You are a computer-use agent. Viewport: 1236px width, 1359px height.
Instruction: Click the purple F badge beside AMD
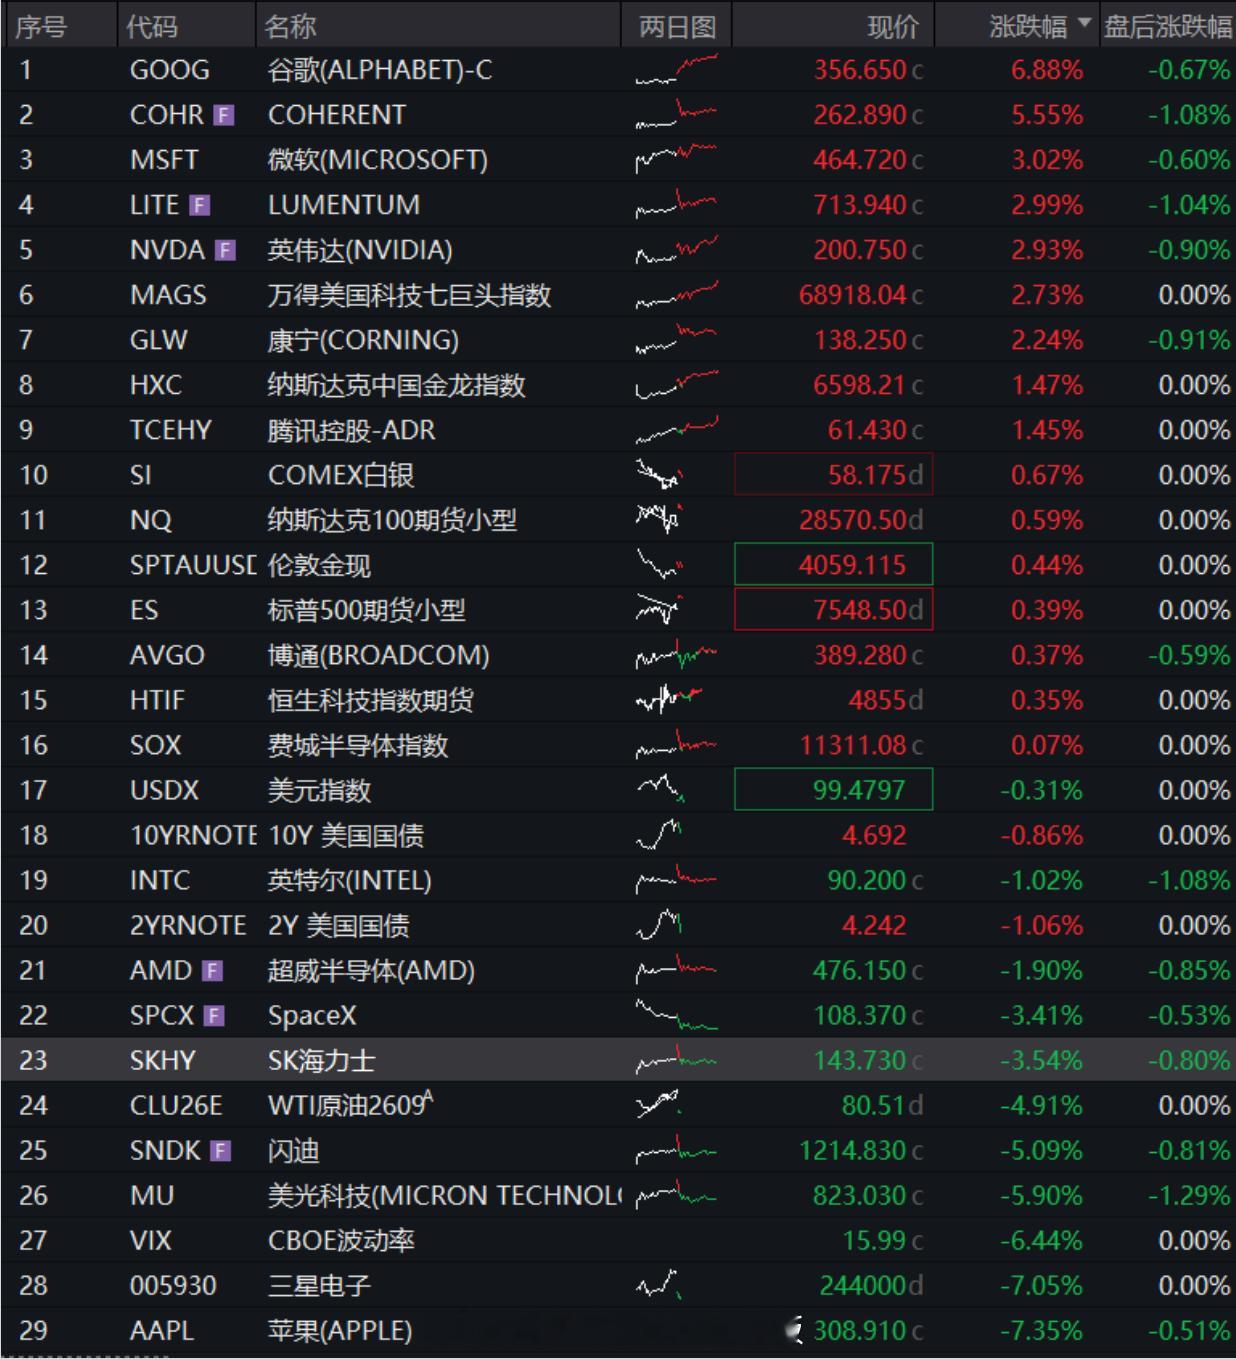[212, 970]
